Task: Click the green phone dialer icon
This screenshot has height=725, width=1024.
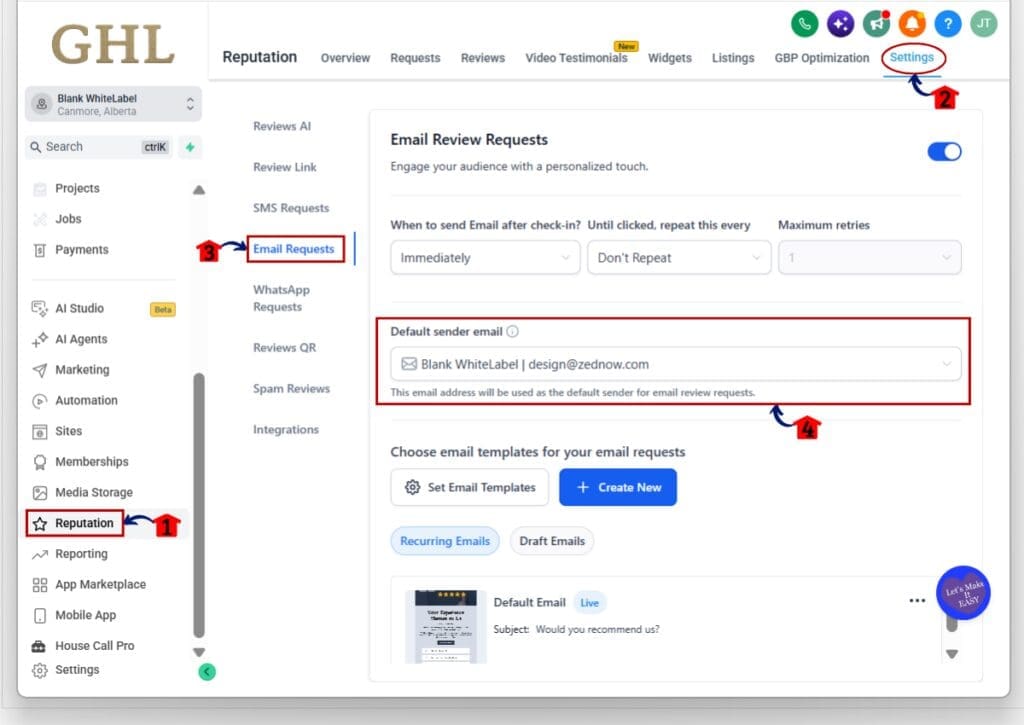Action: point(805,24)
